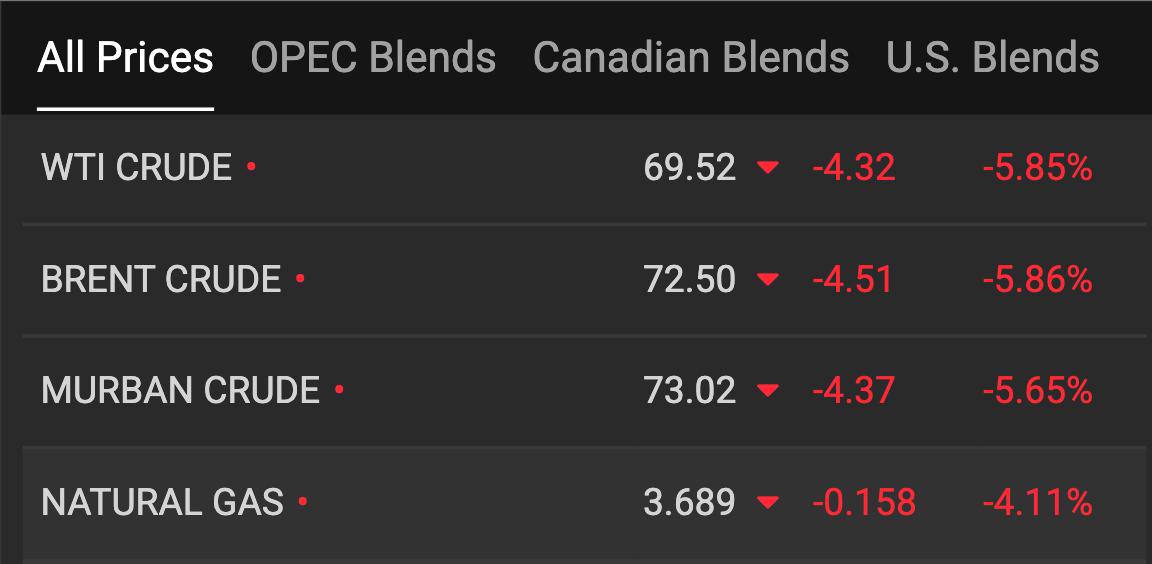Click the red down arrow beside Natural Gas price

pyautogui.click(x=768, y=503)
